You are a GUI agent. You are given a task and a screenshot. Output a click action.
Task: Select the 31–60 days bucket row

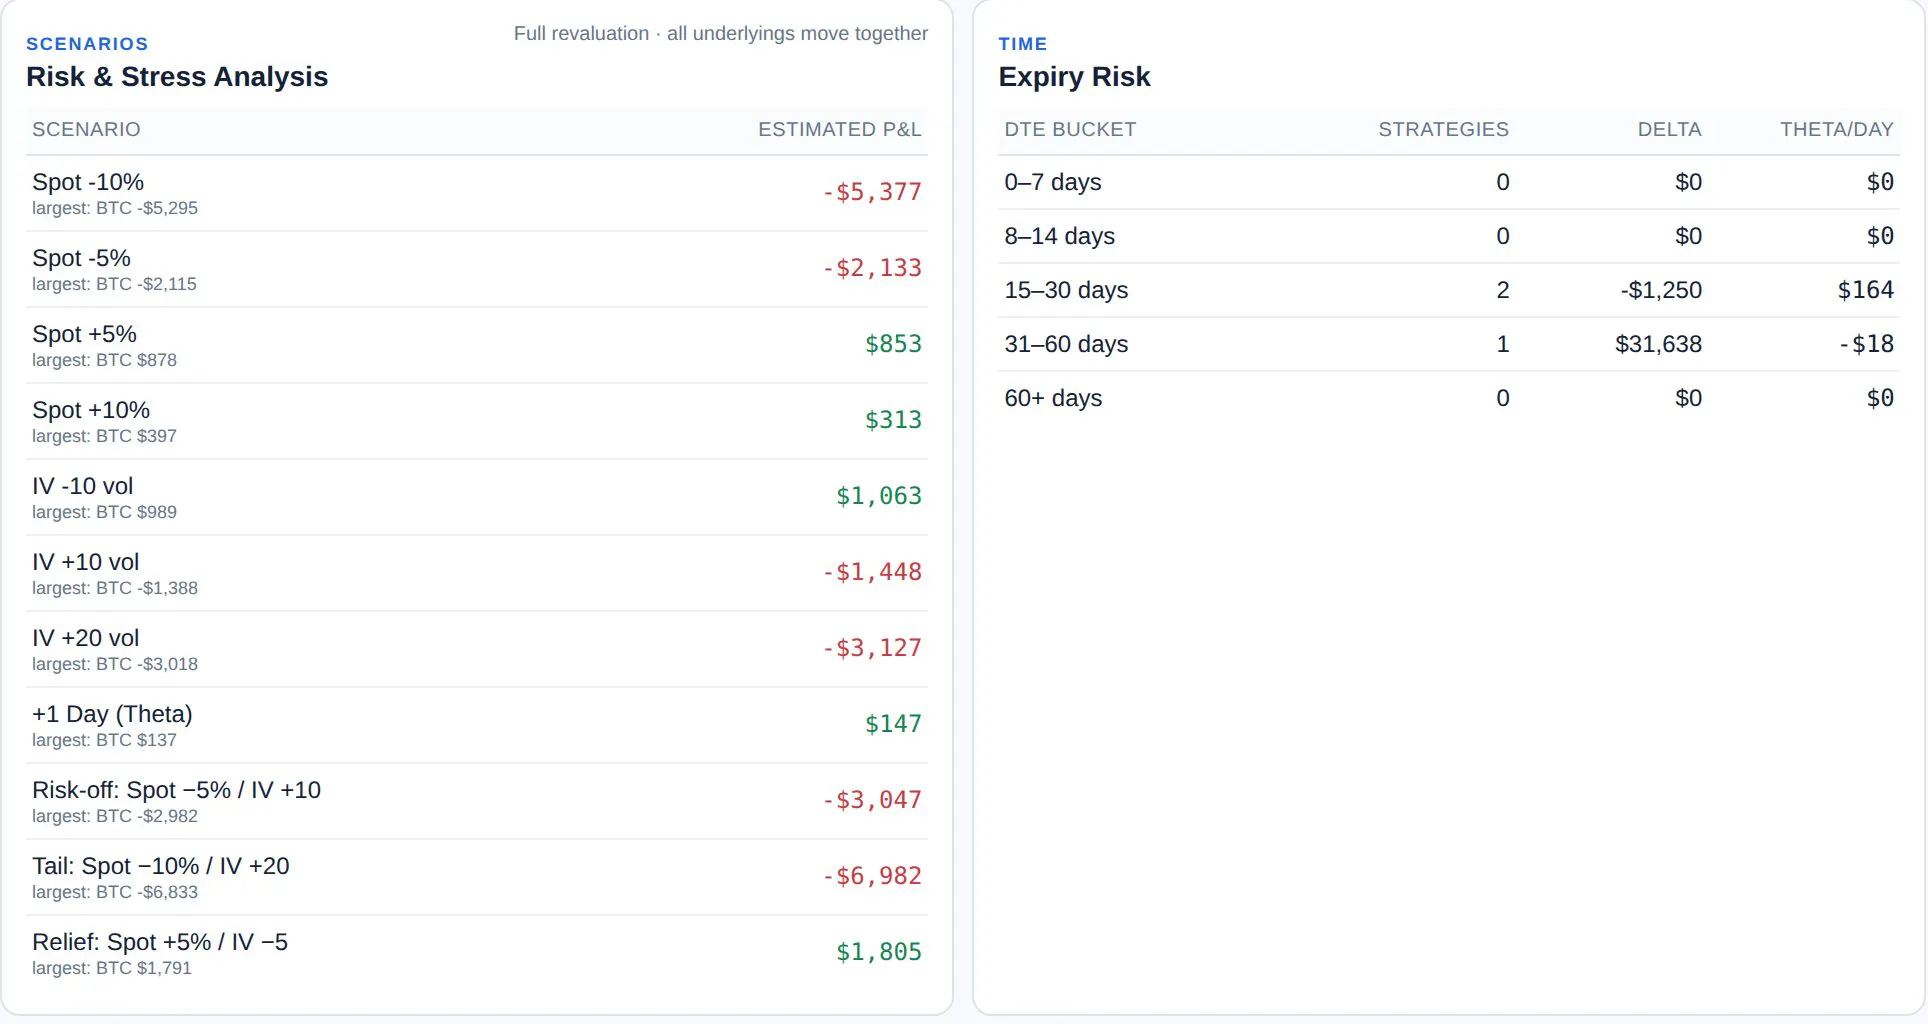[x=1449, y=344]
